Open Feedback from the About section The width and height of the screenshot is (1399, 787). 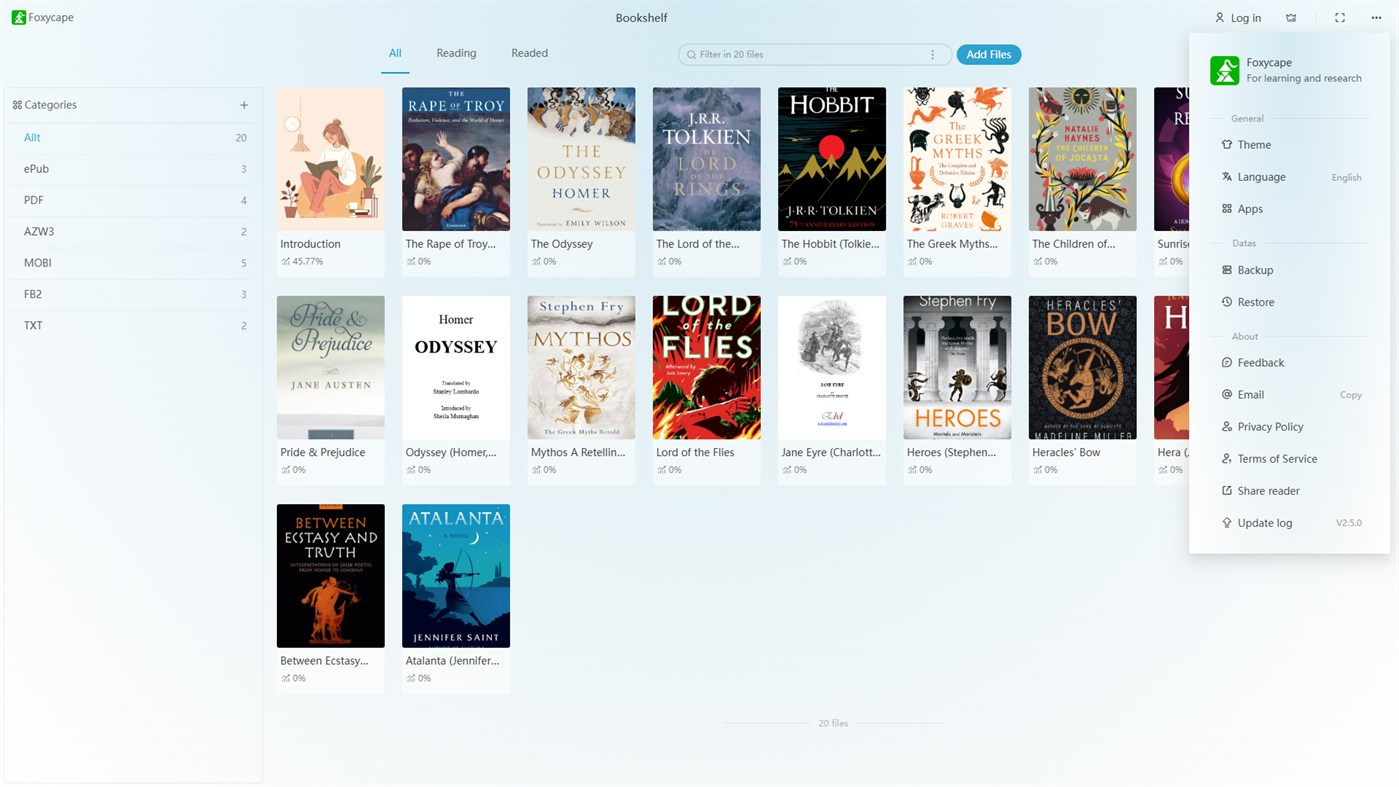[x=1260, y=362]
